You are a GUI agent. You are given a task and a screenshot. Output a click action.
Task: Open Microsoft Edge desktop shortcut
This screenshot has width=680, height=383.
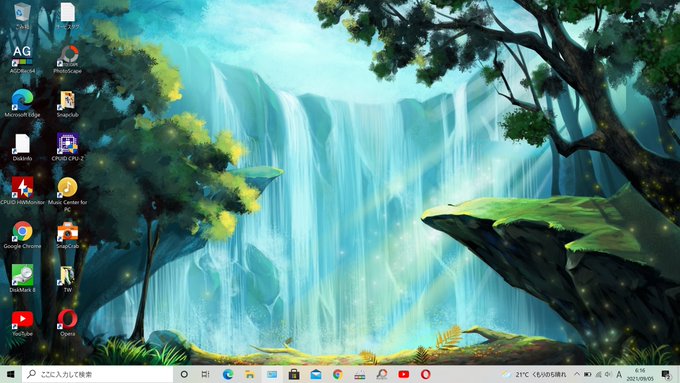[x=22, y=103]
